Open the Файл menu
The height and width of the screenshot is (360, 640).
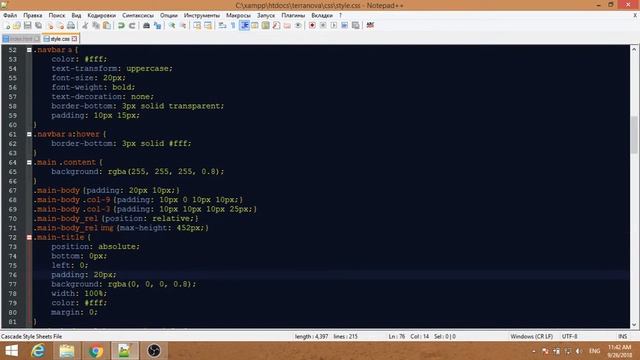10,15
